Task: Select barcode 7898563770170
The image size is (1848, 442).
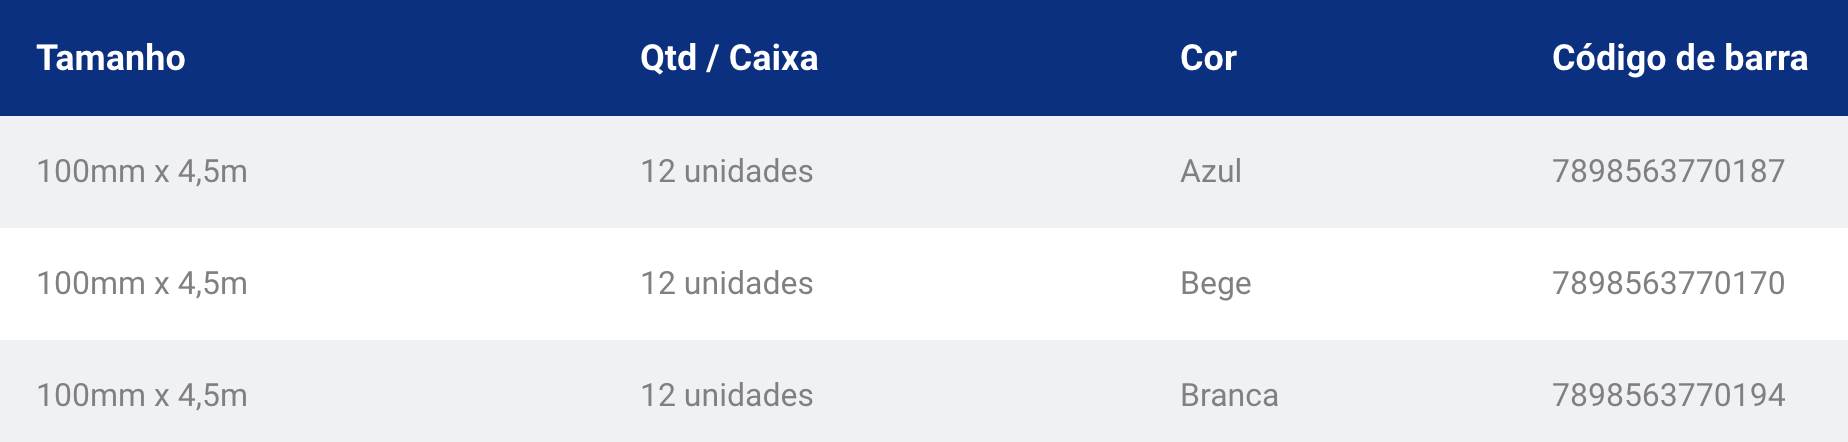Action: coord(1668,283)
